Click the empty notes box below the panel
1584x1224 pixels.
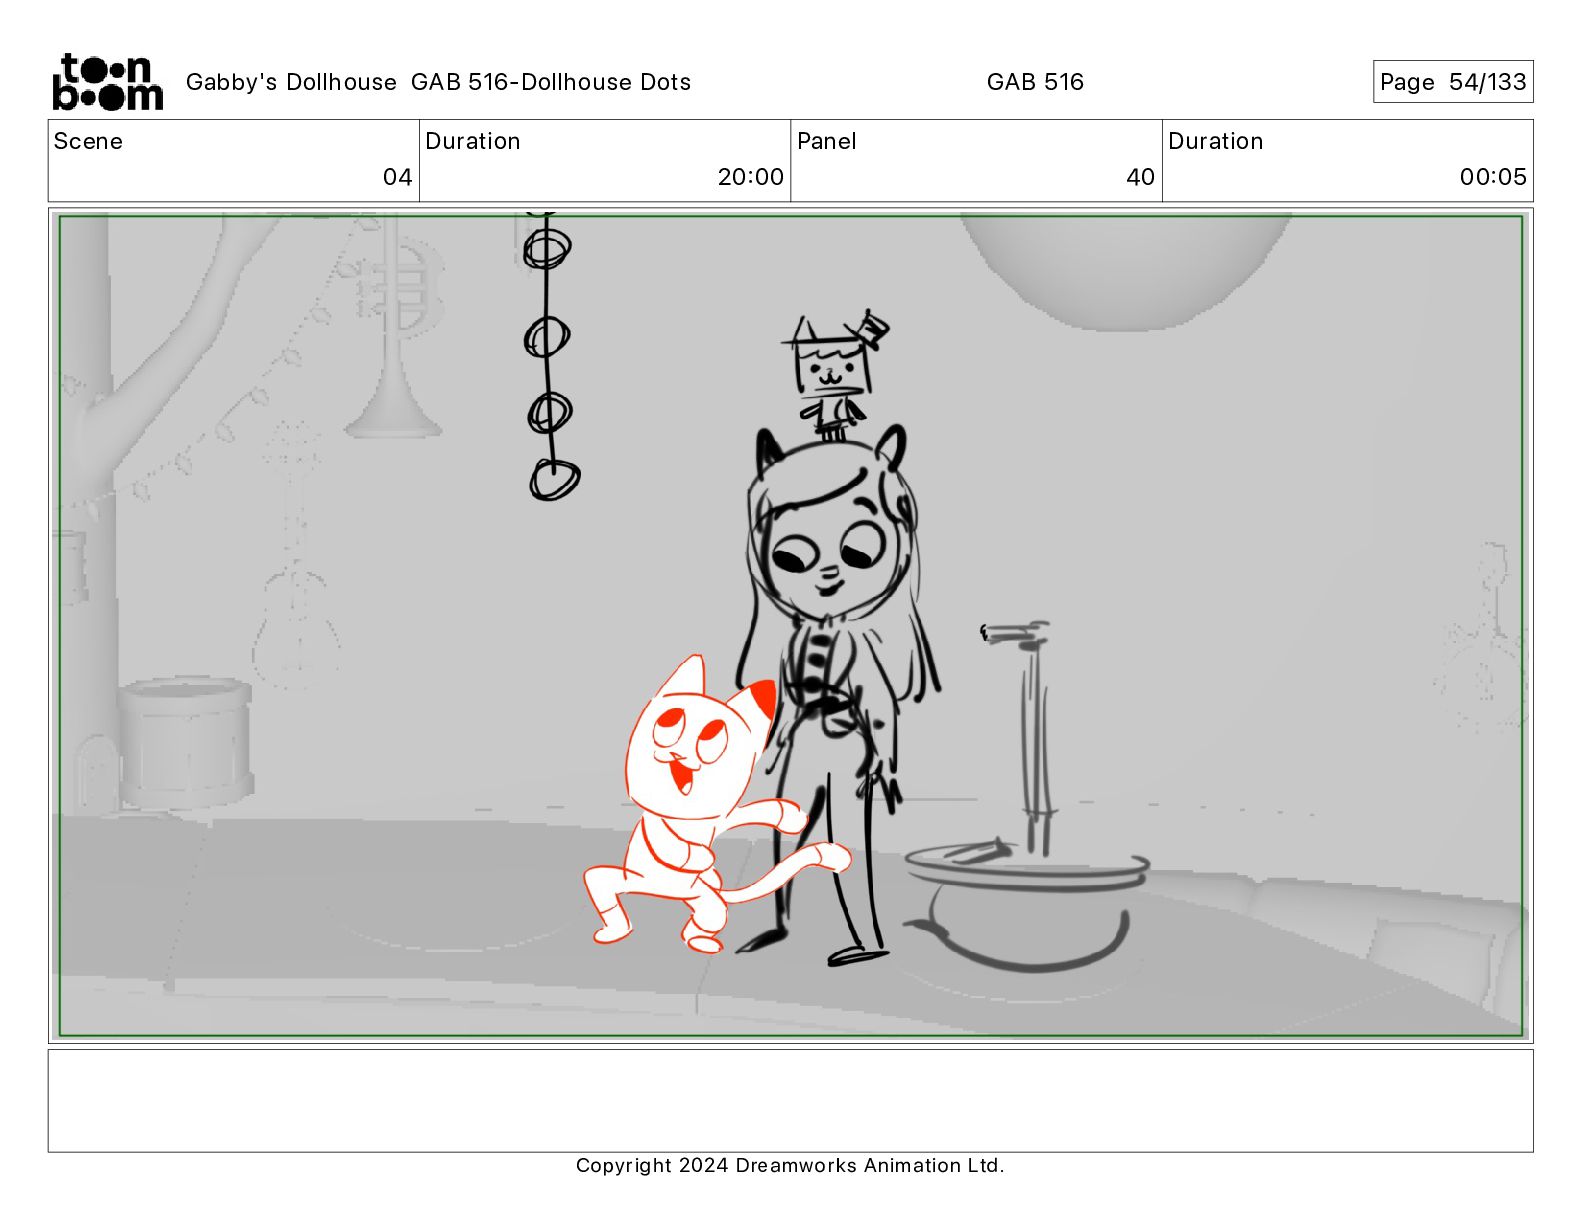(790, 1100)
